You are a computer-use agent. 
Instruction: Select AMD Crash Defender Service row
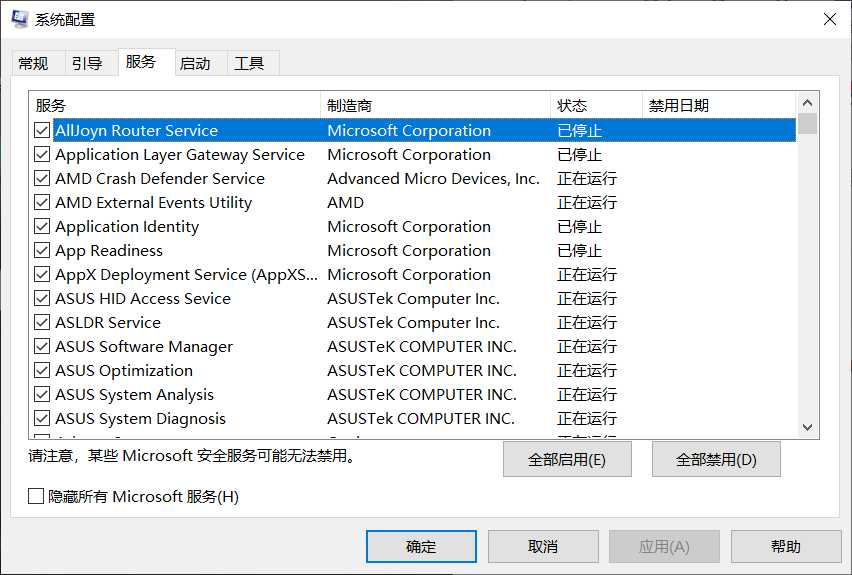pos(413,178)
